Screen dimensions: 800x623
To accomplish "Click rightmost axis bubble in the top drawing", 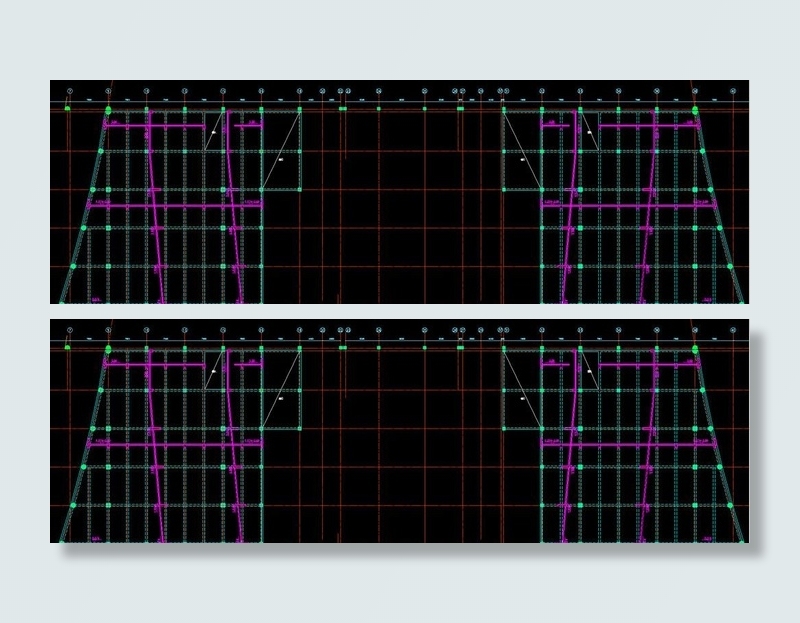I will [x=733, y=91].
